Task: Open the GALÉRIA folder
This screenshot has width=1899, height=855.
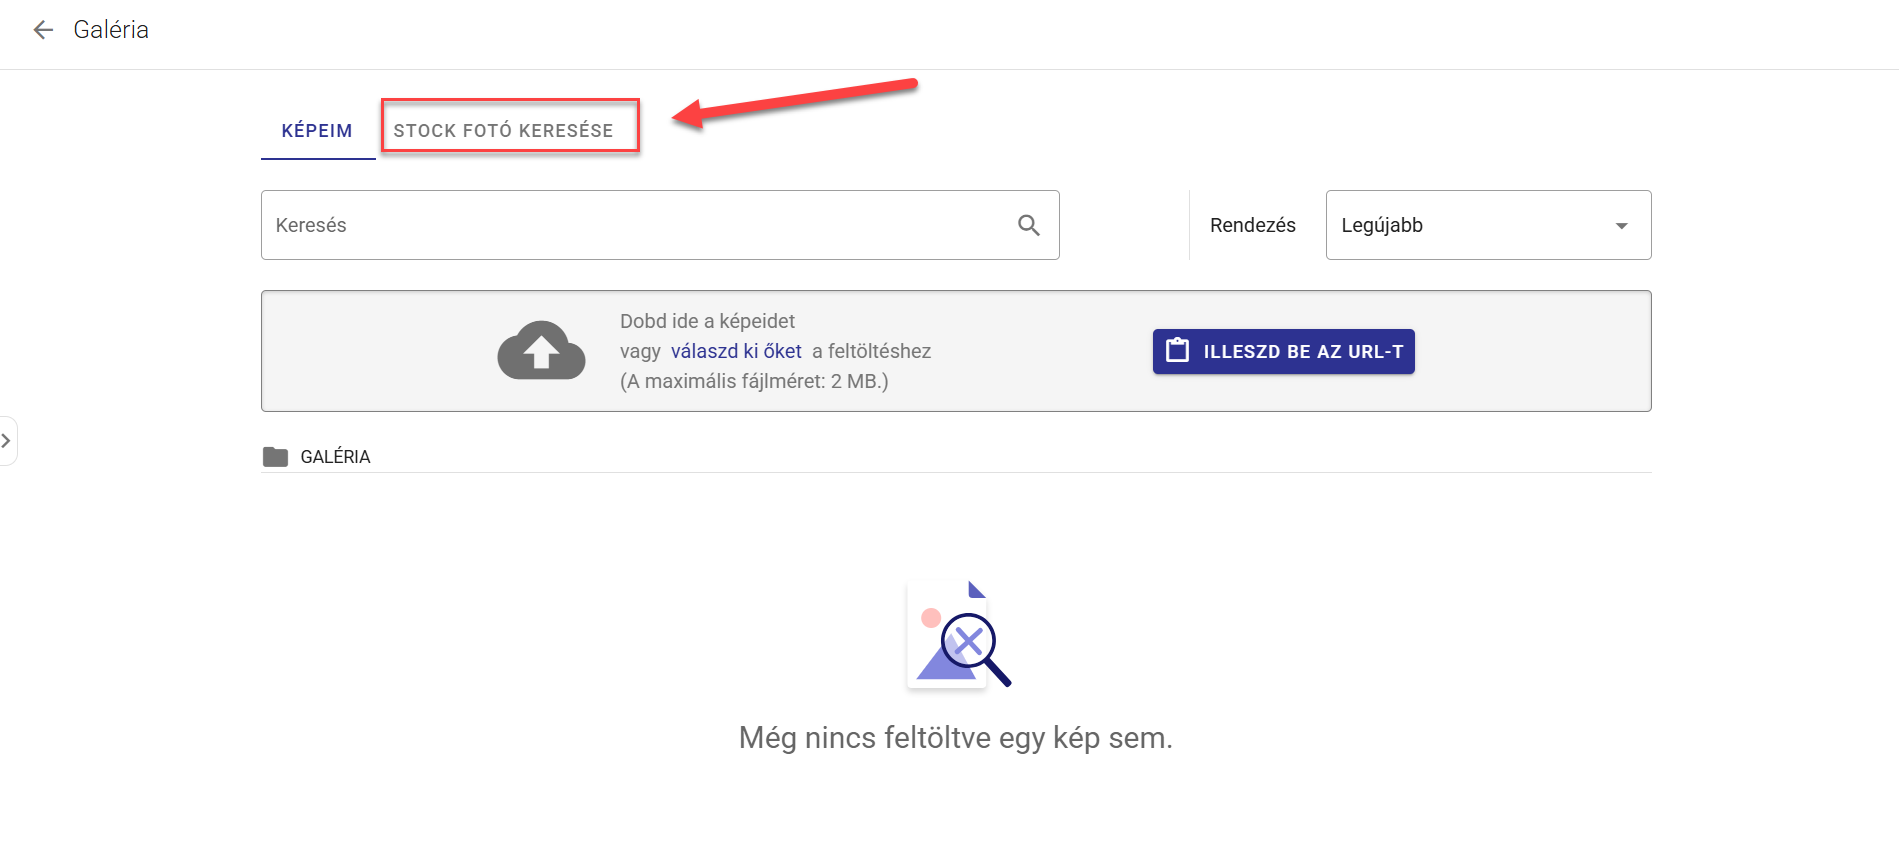Action: (316, 457)
